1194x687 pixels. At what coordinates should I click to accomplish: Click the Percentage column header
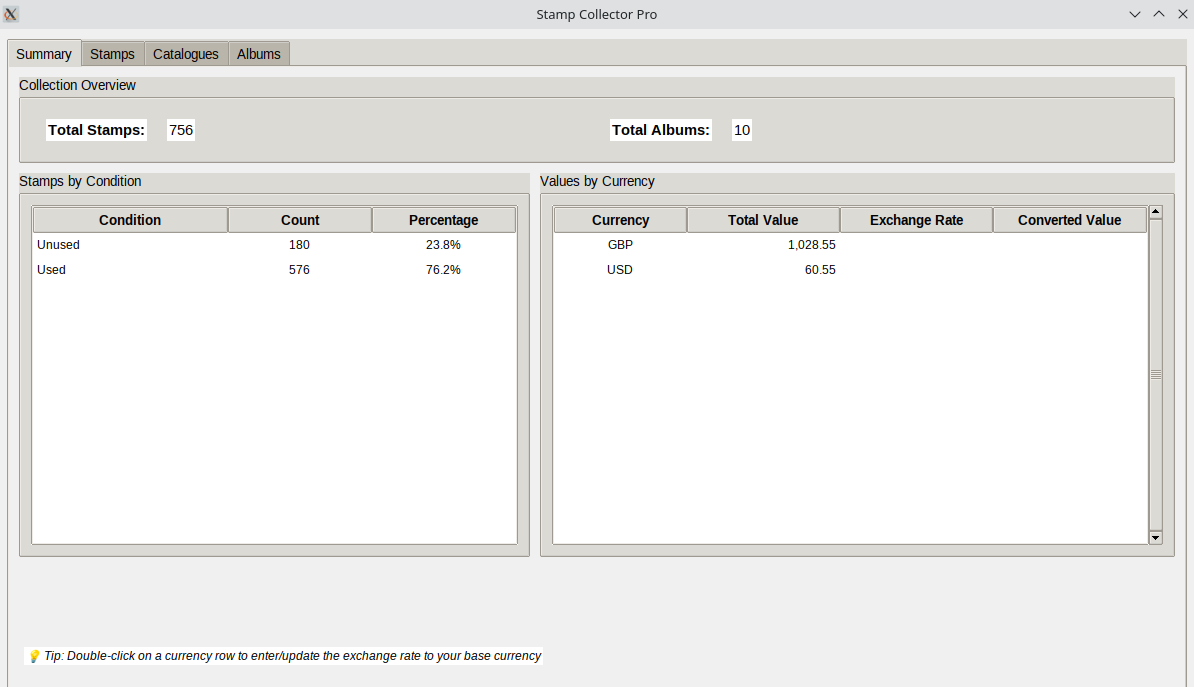444,220
